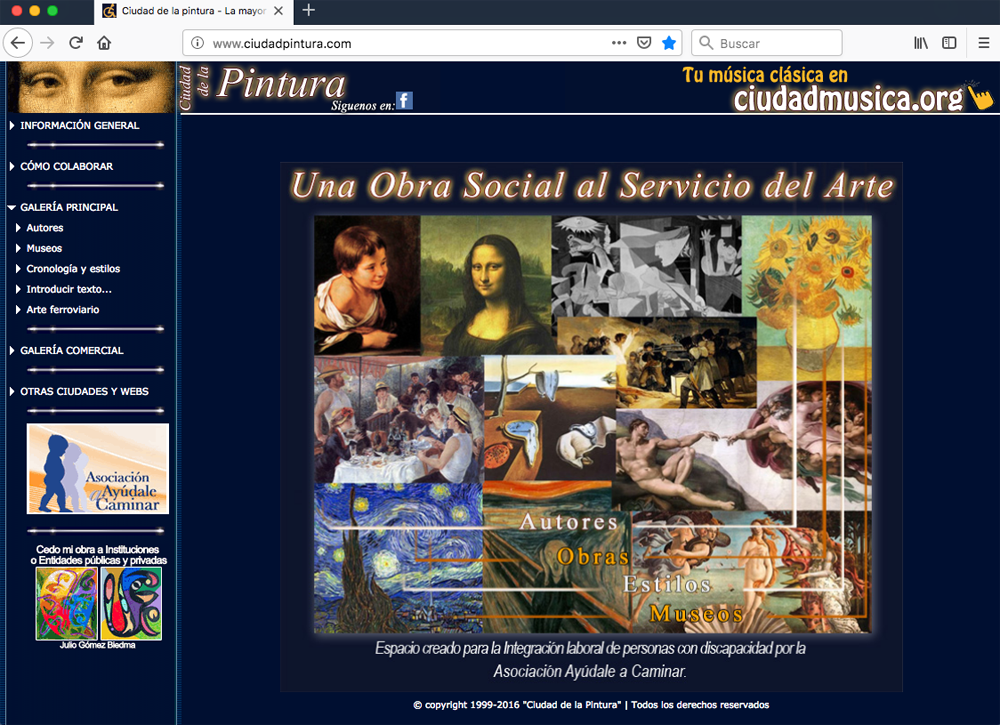
Task: Go to Autores in sidebar
Action: tap(45, 228)
